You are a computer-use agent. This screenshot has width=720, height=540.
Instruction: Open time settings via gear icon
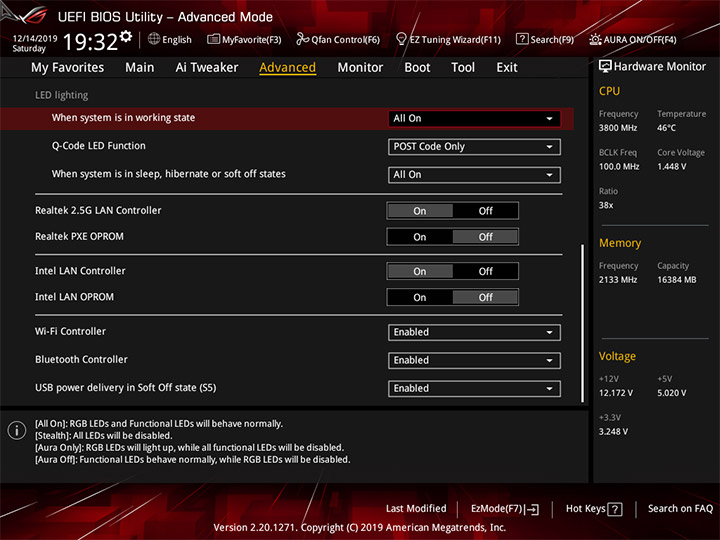(x=126, y=36)
